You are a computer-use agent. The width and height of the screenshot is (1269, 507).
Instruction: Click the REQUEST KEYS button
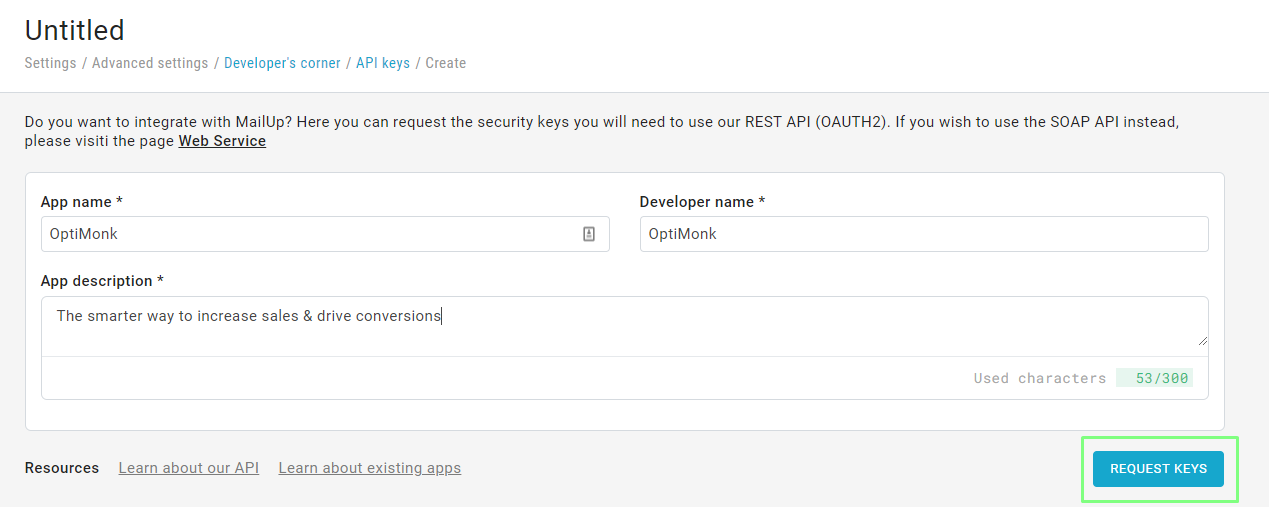(x=1158, y=468)
